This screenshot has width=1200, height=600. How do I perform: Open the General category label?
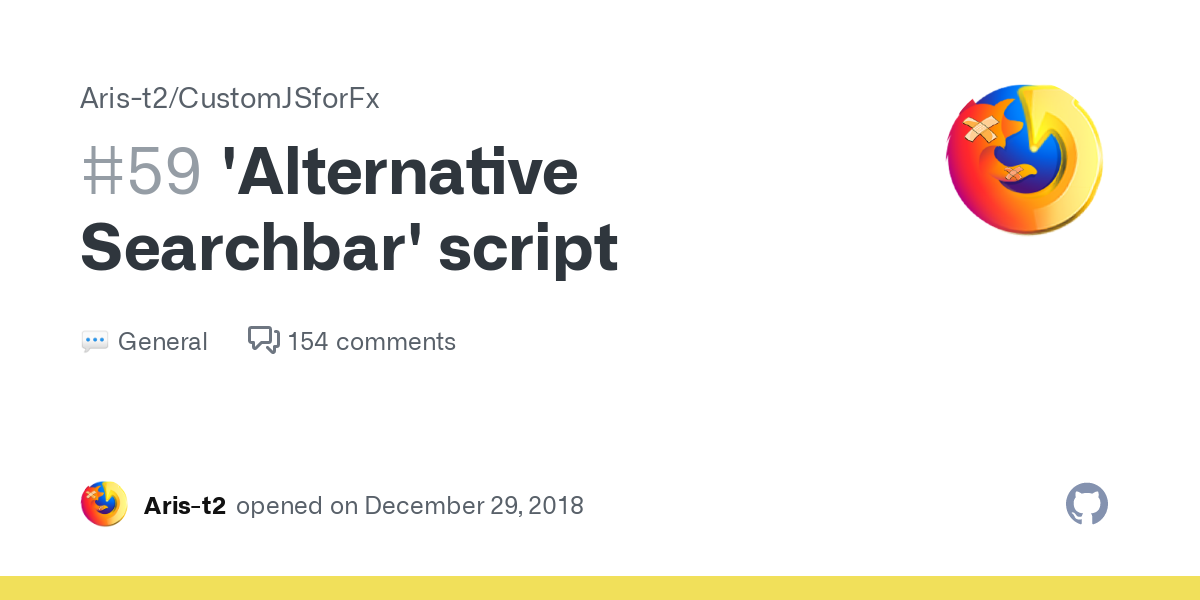click(162, 342)
